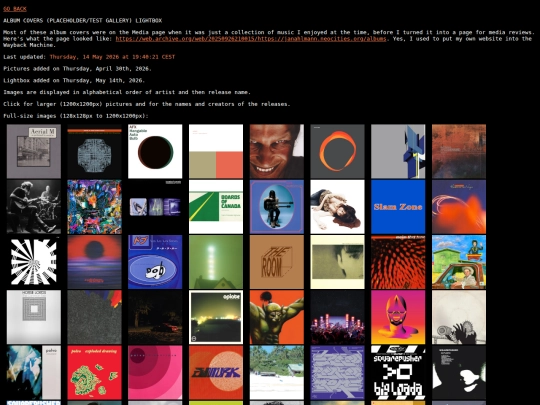
Task: Open the web.archive.org Wayback Machine link
Action: [x=251, y=39]
